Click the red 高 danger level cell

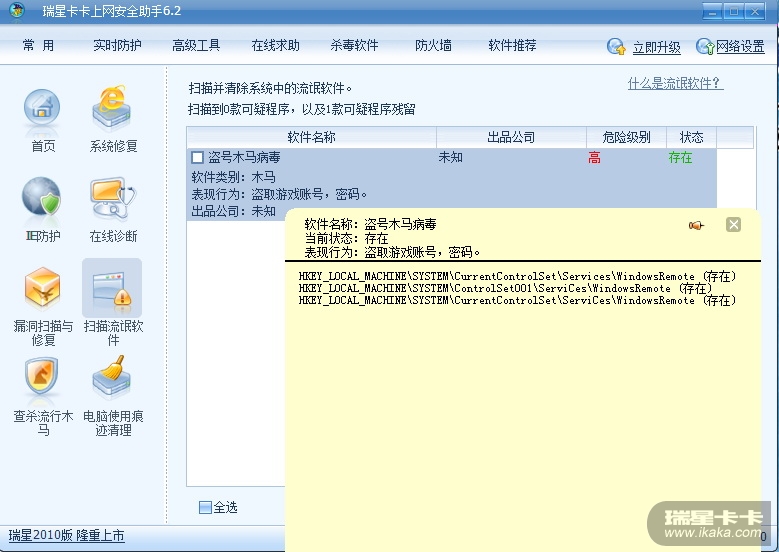pyautogui.click(x=594, y=158)
